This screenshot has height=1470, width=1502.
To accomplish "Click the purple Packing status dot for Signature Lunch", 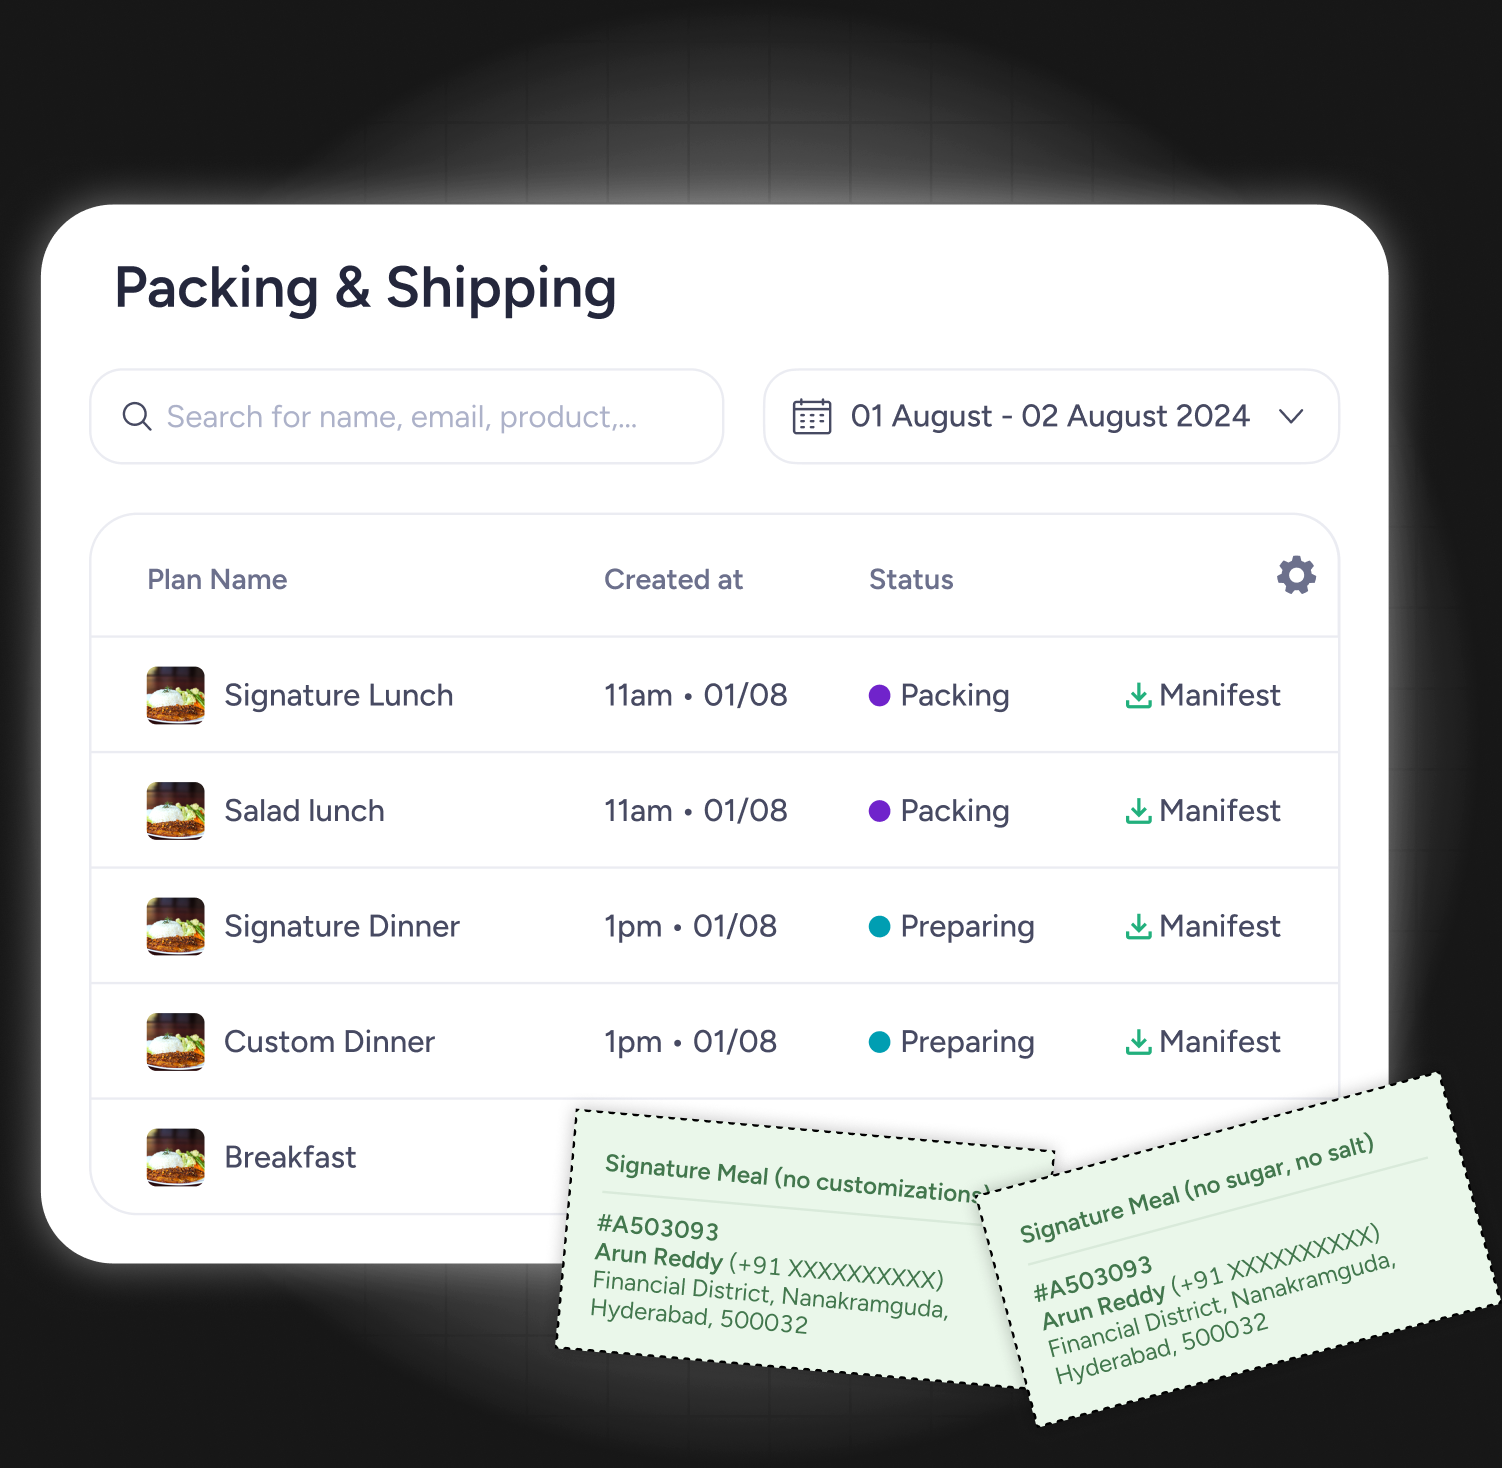I will [x=879, y=695].
